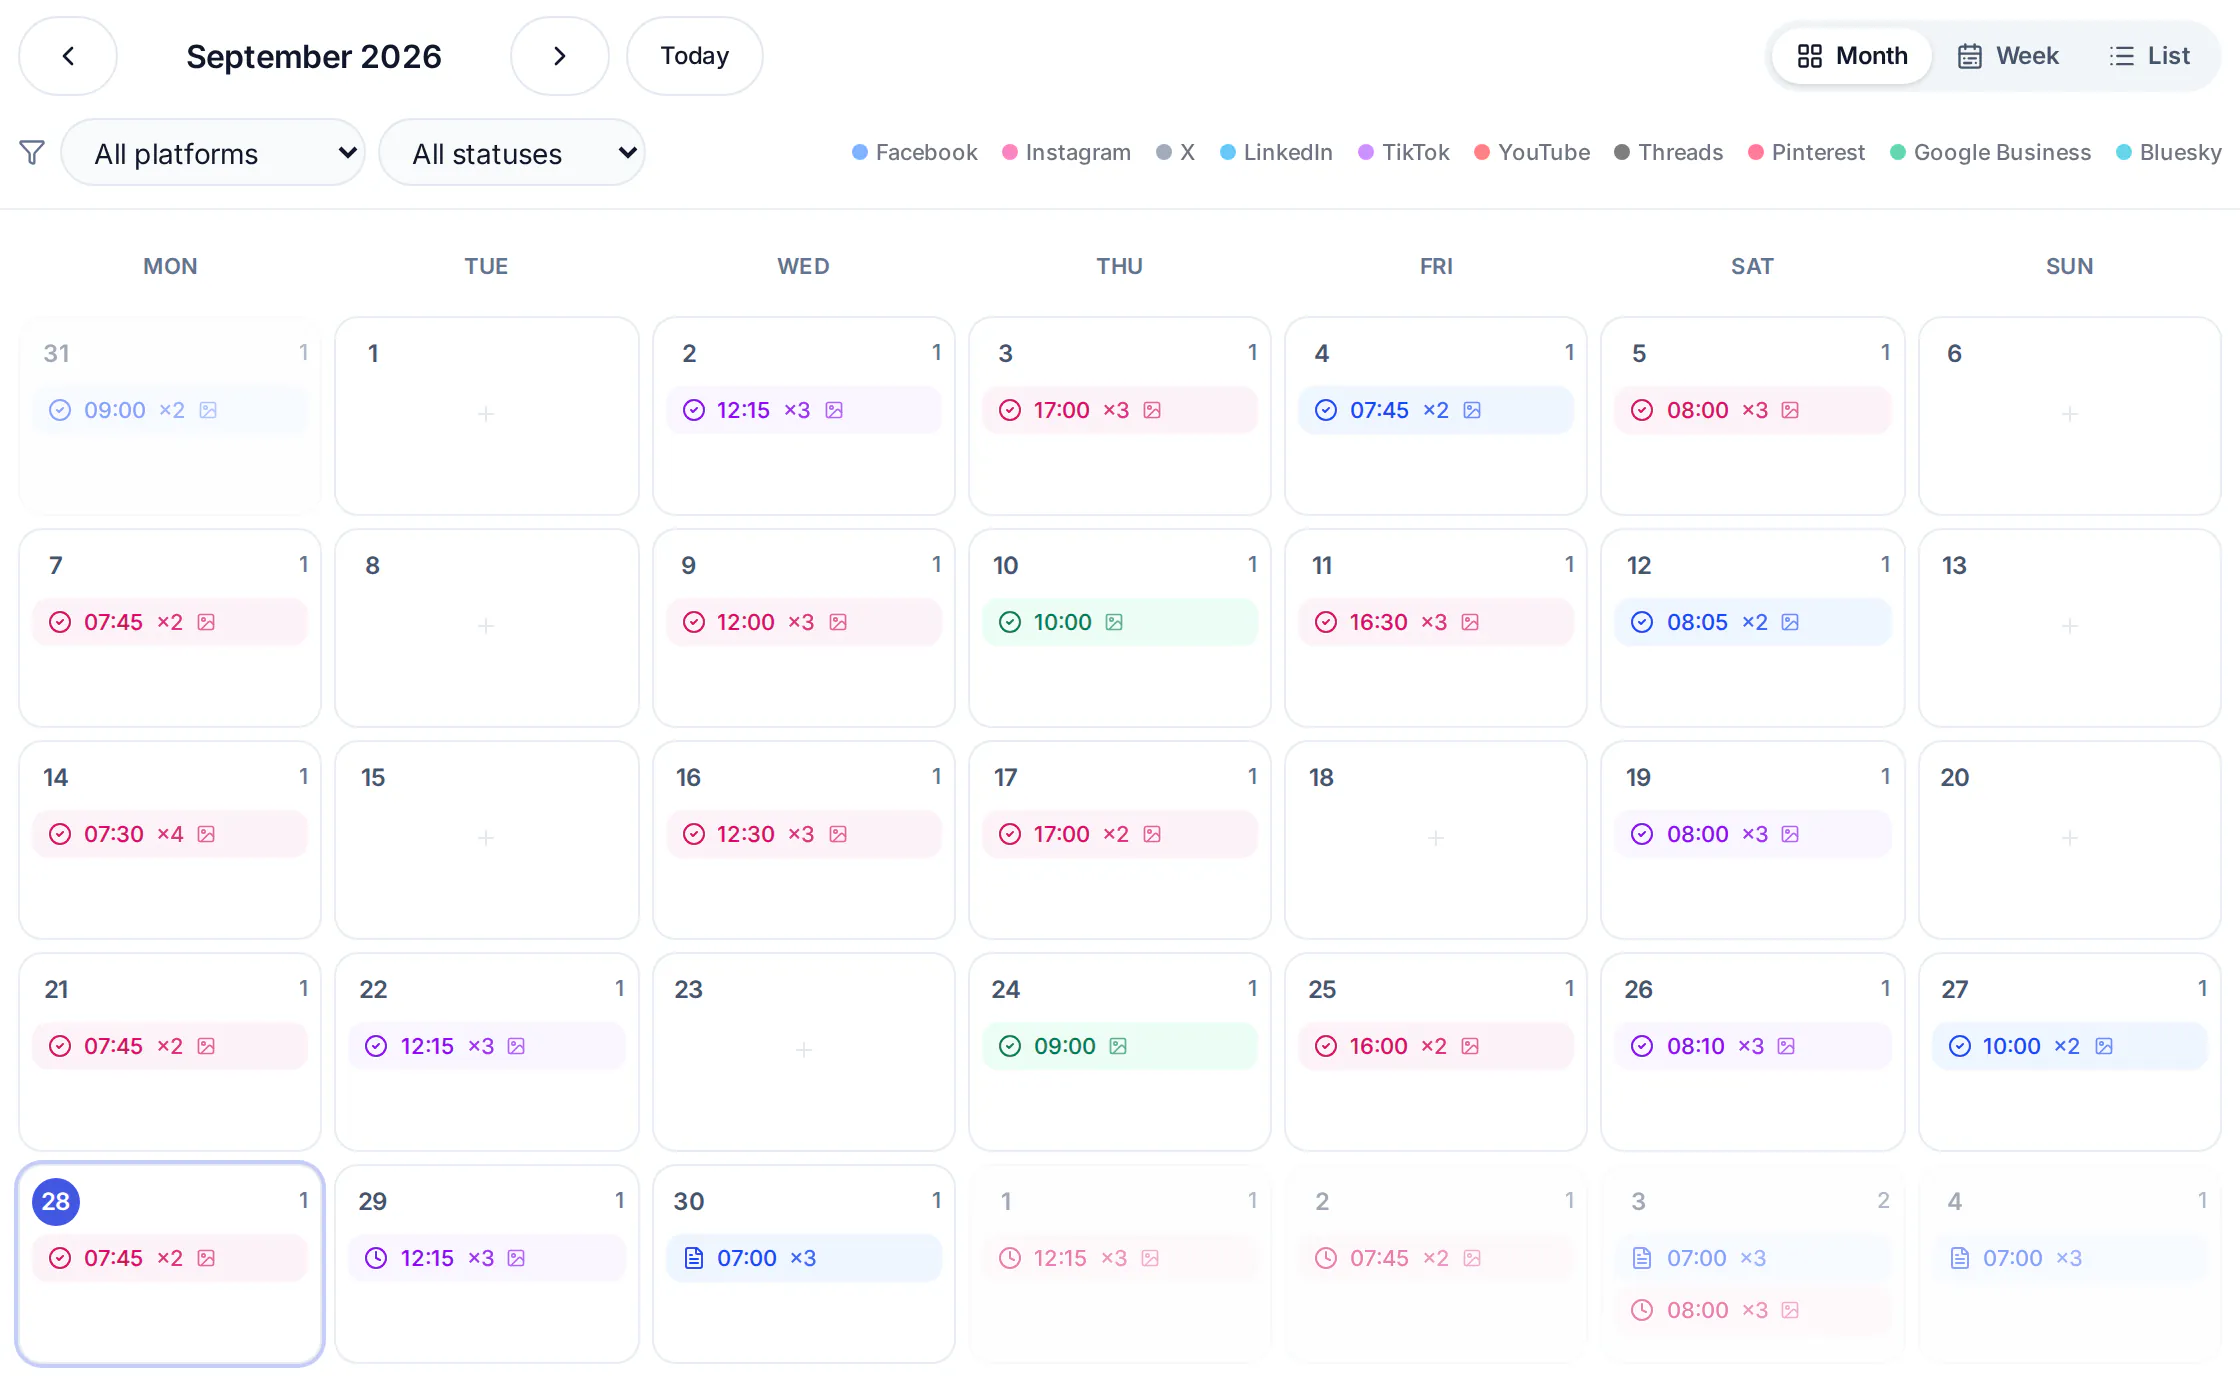2240x1380 pixels.
Task: Open the 07:00 draft on October 3
Action: coord(1753,1258)
